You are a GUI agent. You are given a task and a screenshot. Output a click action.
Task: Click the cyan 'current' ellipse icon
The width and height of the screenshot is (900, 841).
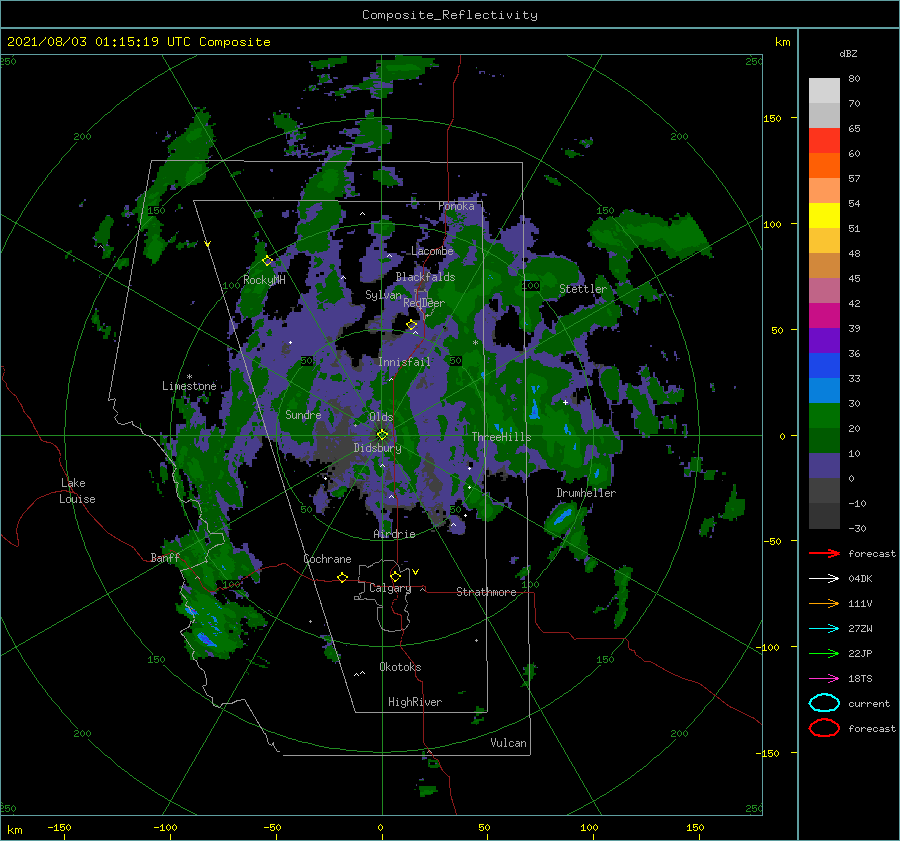824,703
